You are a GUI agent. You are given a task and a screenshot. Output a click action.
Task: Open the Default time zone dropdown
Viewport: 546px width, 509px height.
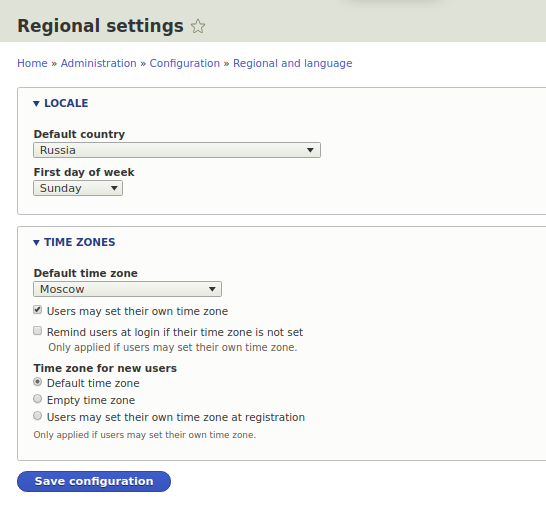127,289
